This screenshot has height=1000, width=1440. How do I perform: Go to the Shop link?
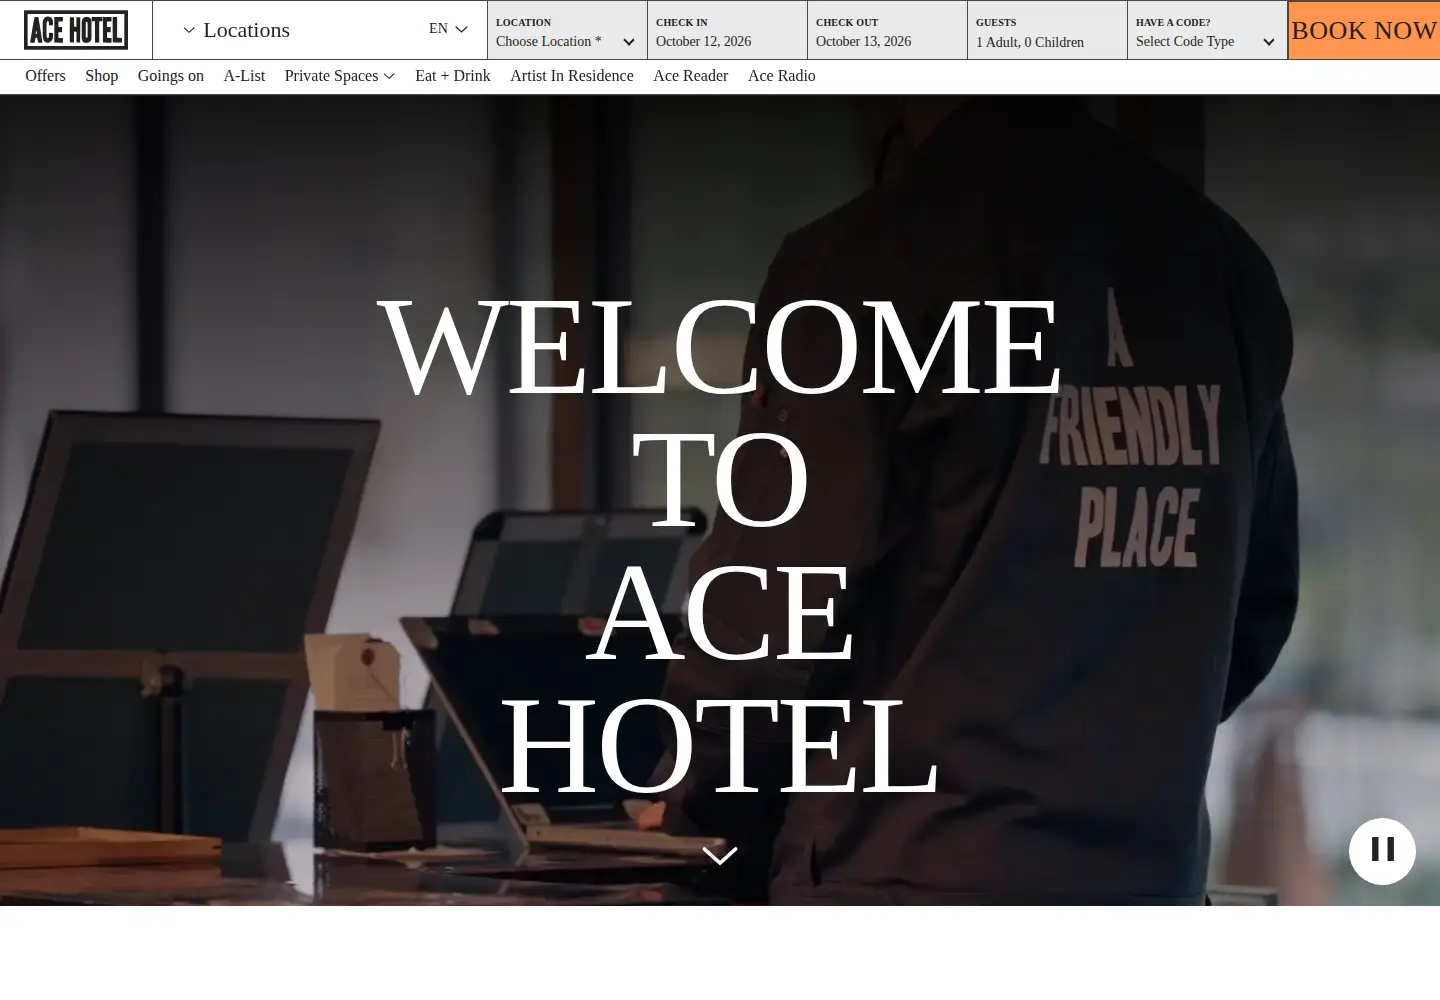tap(101, 76)
